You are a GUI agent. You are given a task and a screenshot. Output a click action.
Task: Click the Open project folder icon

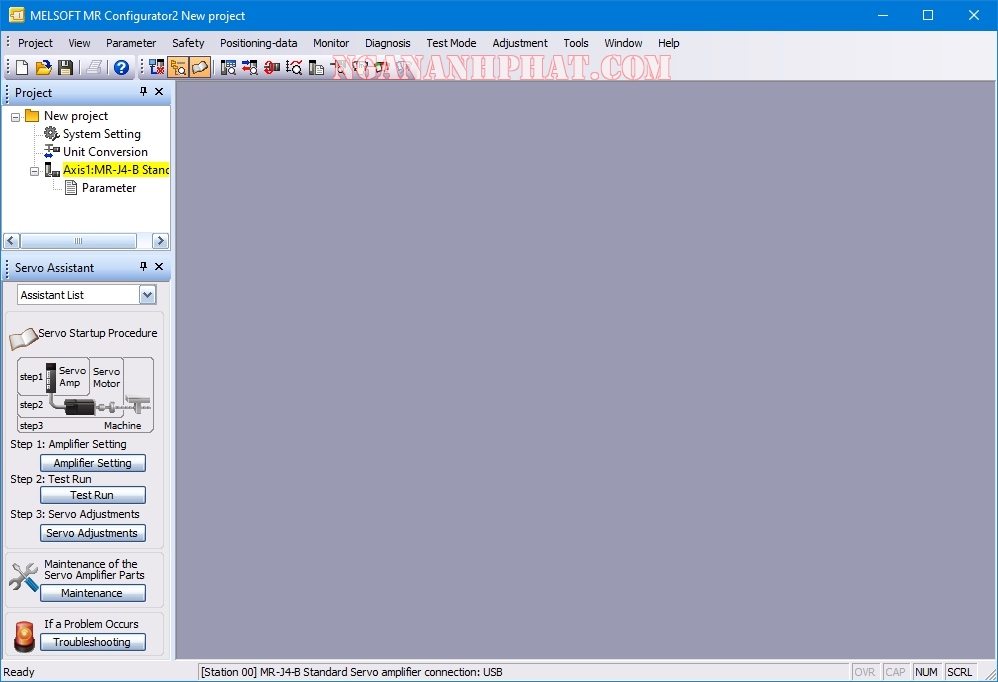(x=43, y=66)
